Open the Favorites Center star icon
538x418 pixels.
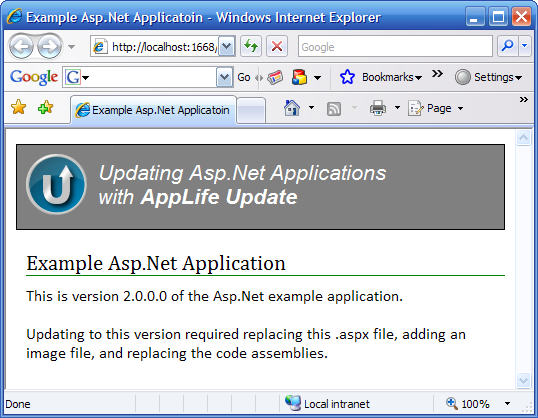point(19,107)
